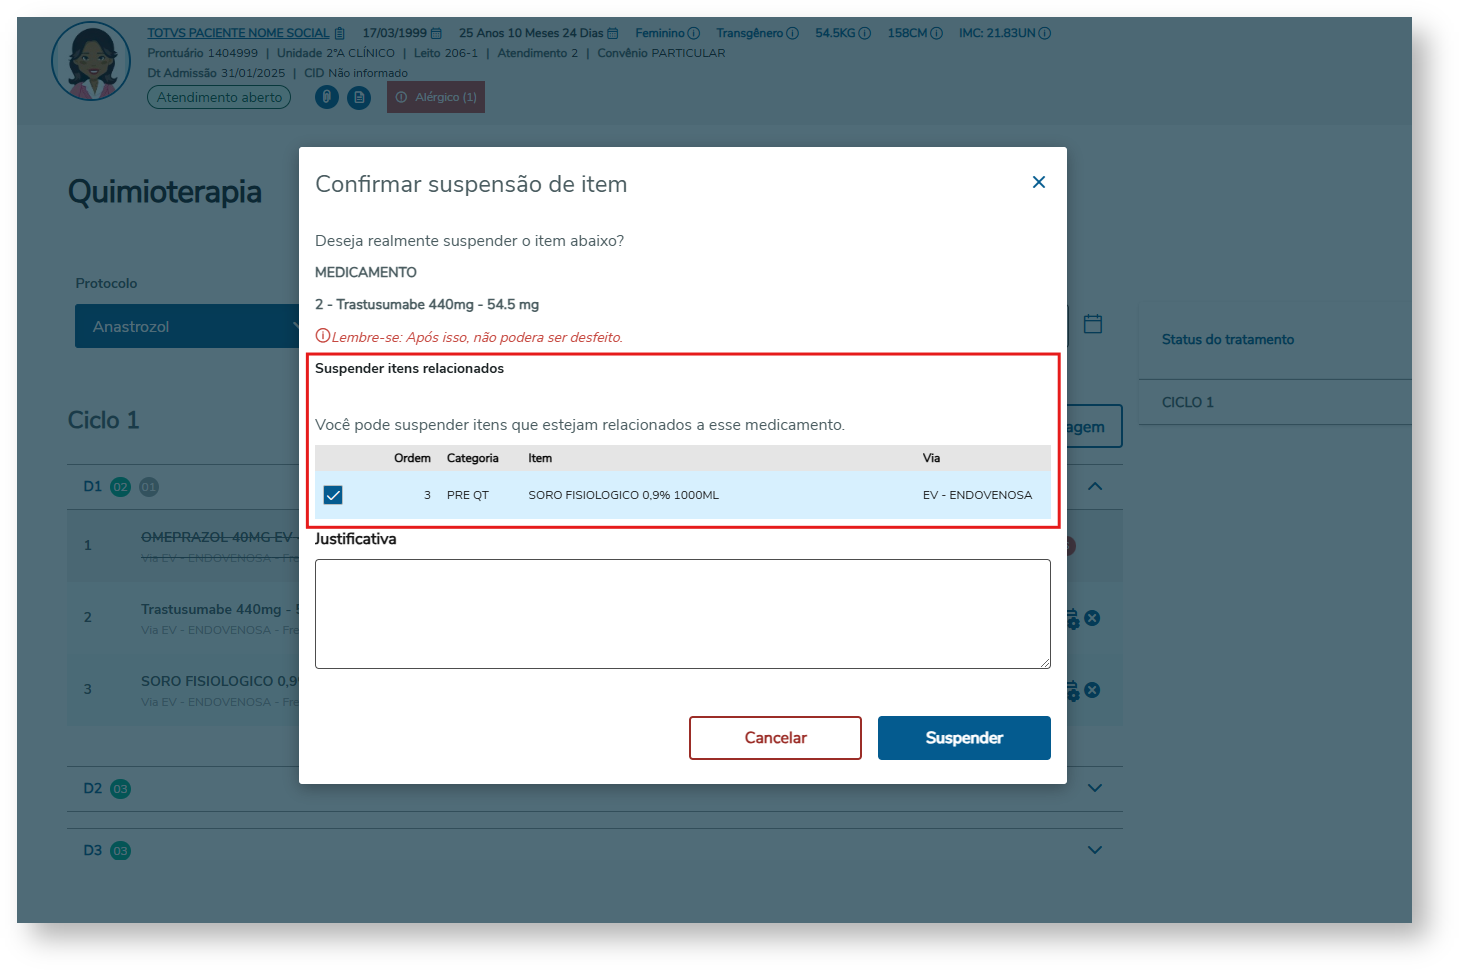Click the gray 01 badge next to D1
Image resolution: width=1460 pixels, height=971 pixels.
pyautogui.click(x=149, y=487)
